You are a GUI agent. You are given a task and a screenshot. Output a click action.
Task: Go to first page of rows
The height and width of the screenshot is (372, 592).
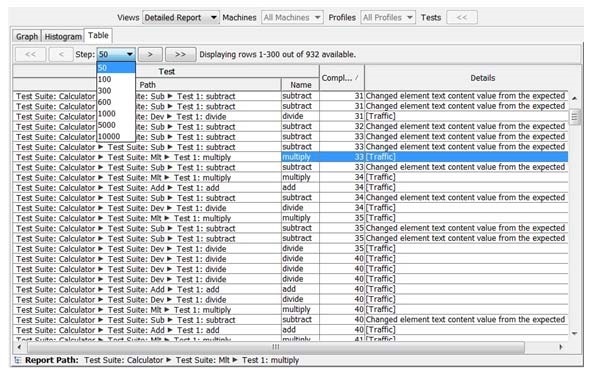[x=31, y=54]
